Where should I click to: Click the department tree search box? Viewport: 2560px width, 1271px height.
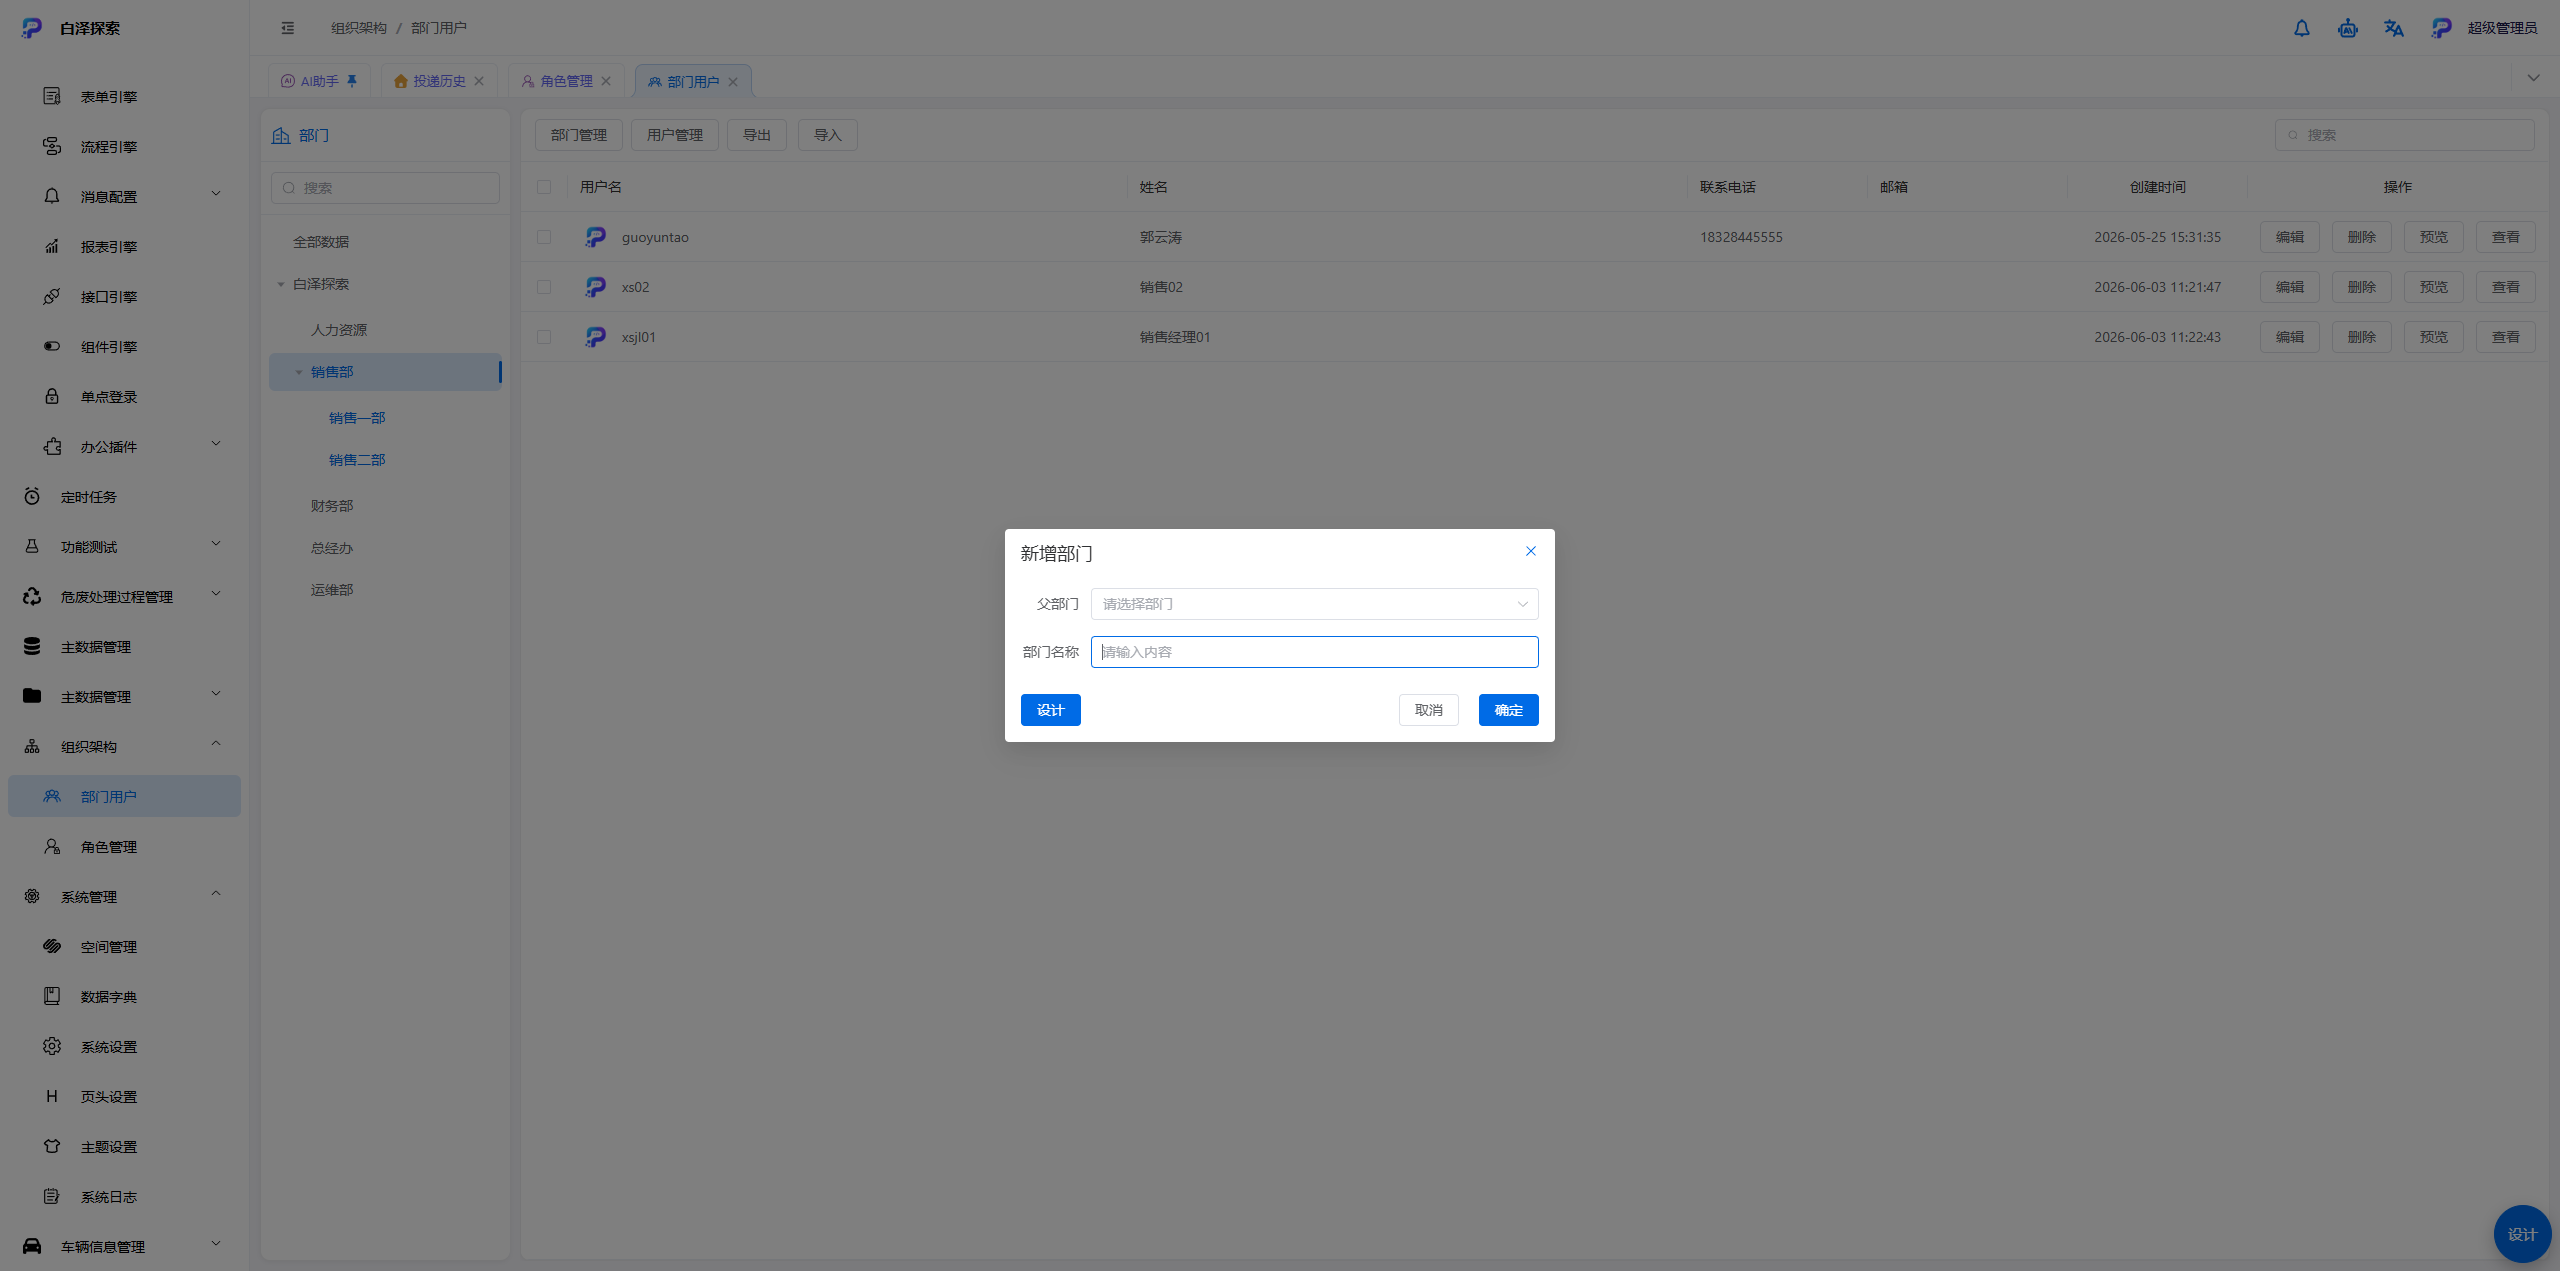point(385,188)
